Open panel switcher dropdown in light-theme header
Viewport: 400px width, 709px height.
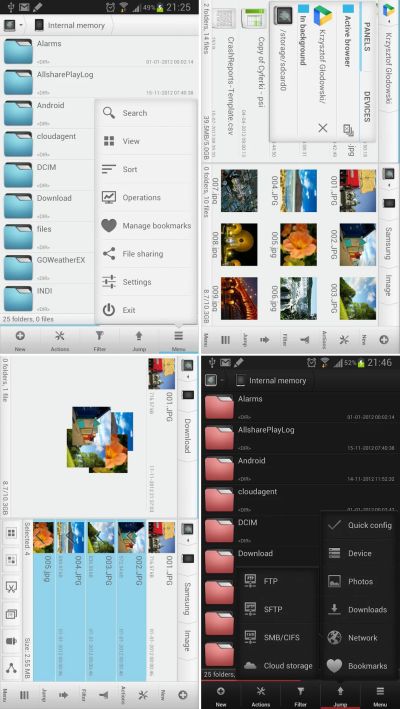click(14, 25)
